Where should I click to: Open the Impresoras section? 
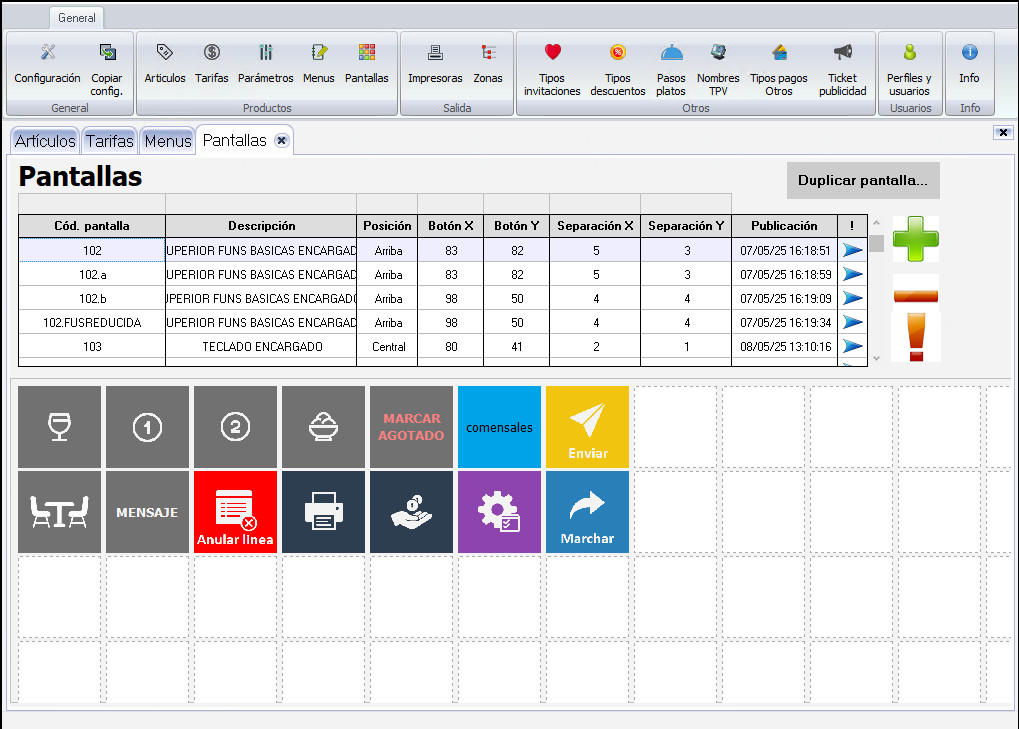(x=435, y=64)
